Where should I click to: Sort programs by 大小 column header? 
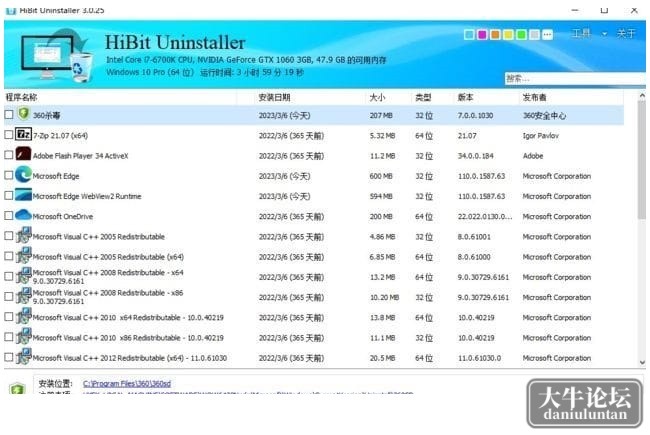click(377, 97)
